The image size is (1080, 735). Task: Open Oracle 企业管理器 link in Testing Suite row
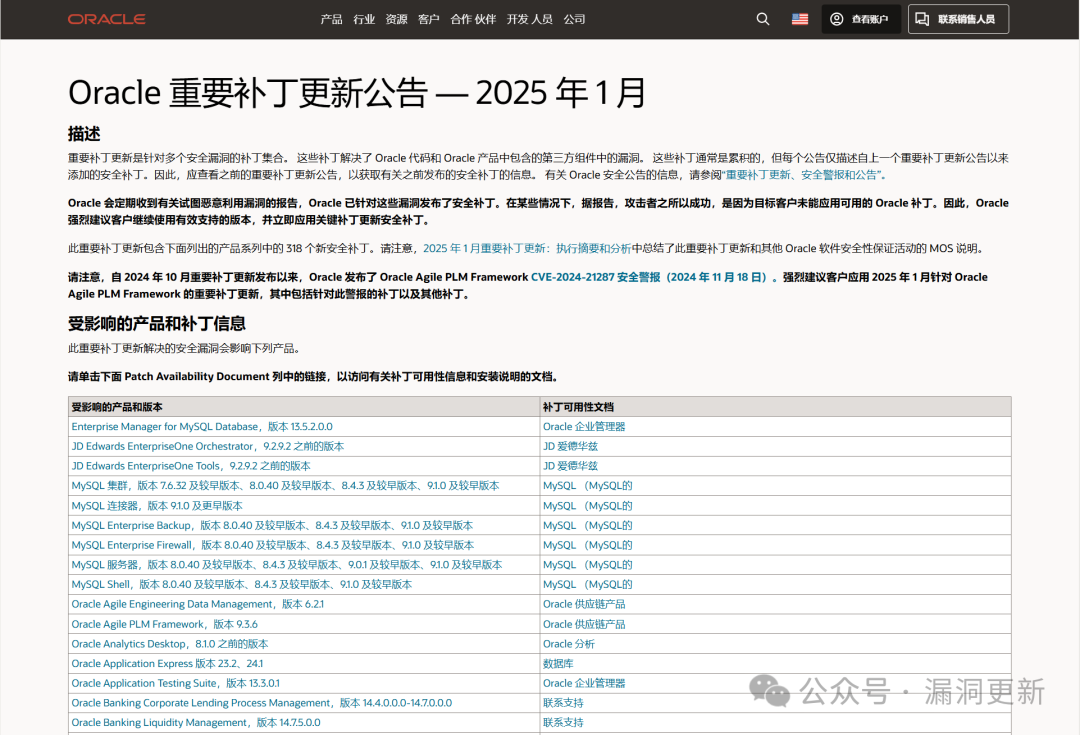[x=583, y=683]
